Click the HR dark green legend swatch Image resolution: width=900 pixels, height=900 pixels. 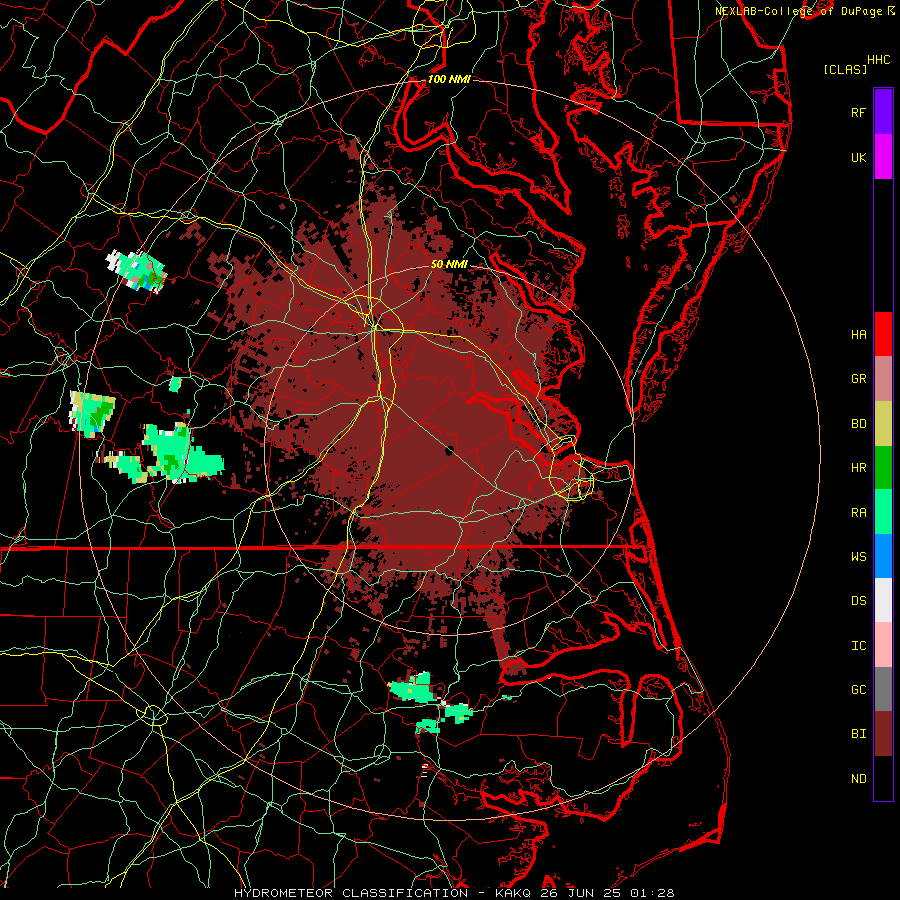[883, 468]
